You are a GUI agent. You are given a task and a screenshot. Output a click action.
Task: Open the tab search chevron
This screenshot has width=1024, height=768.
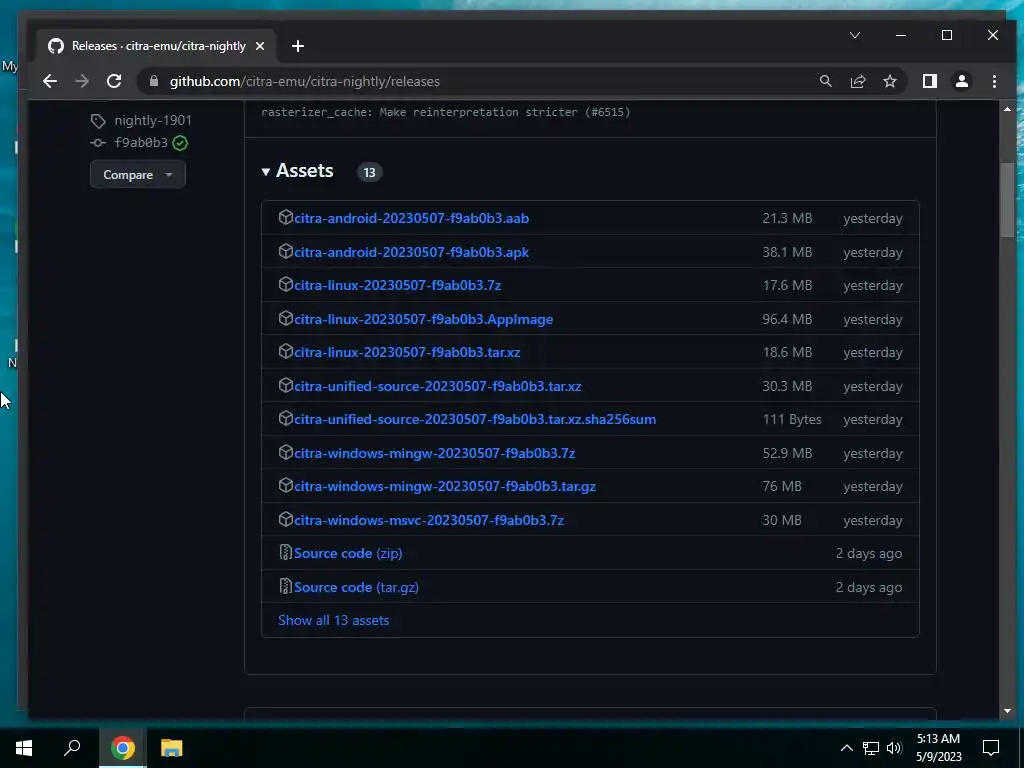pyautogui.click(x=855, y=35)
